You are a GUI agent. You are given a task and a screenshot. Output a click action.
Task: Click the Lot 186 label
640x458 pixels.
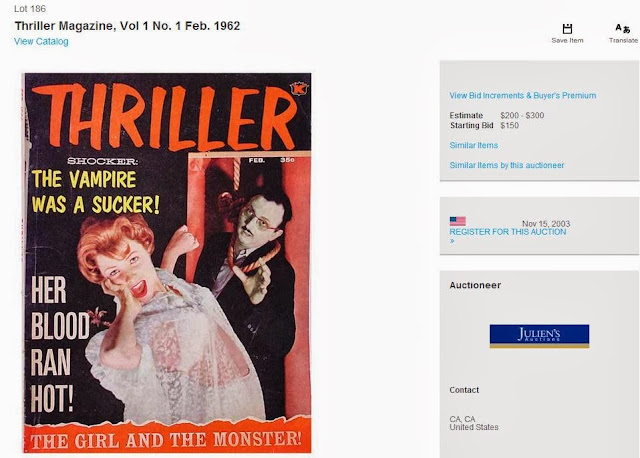(x=30, y=9)
